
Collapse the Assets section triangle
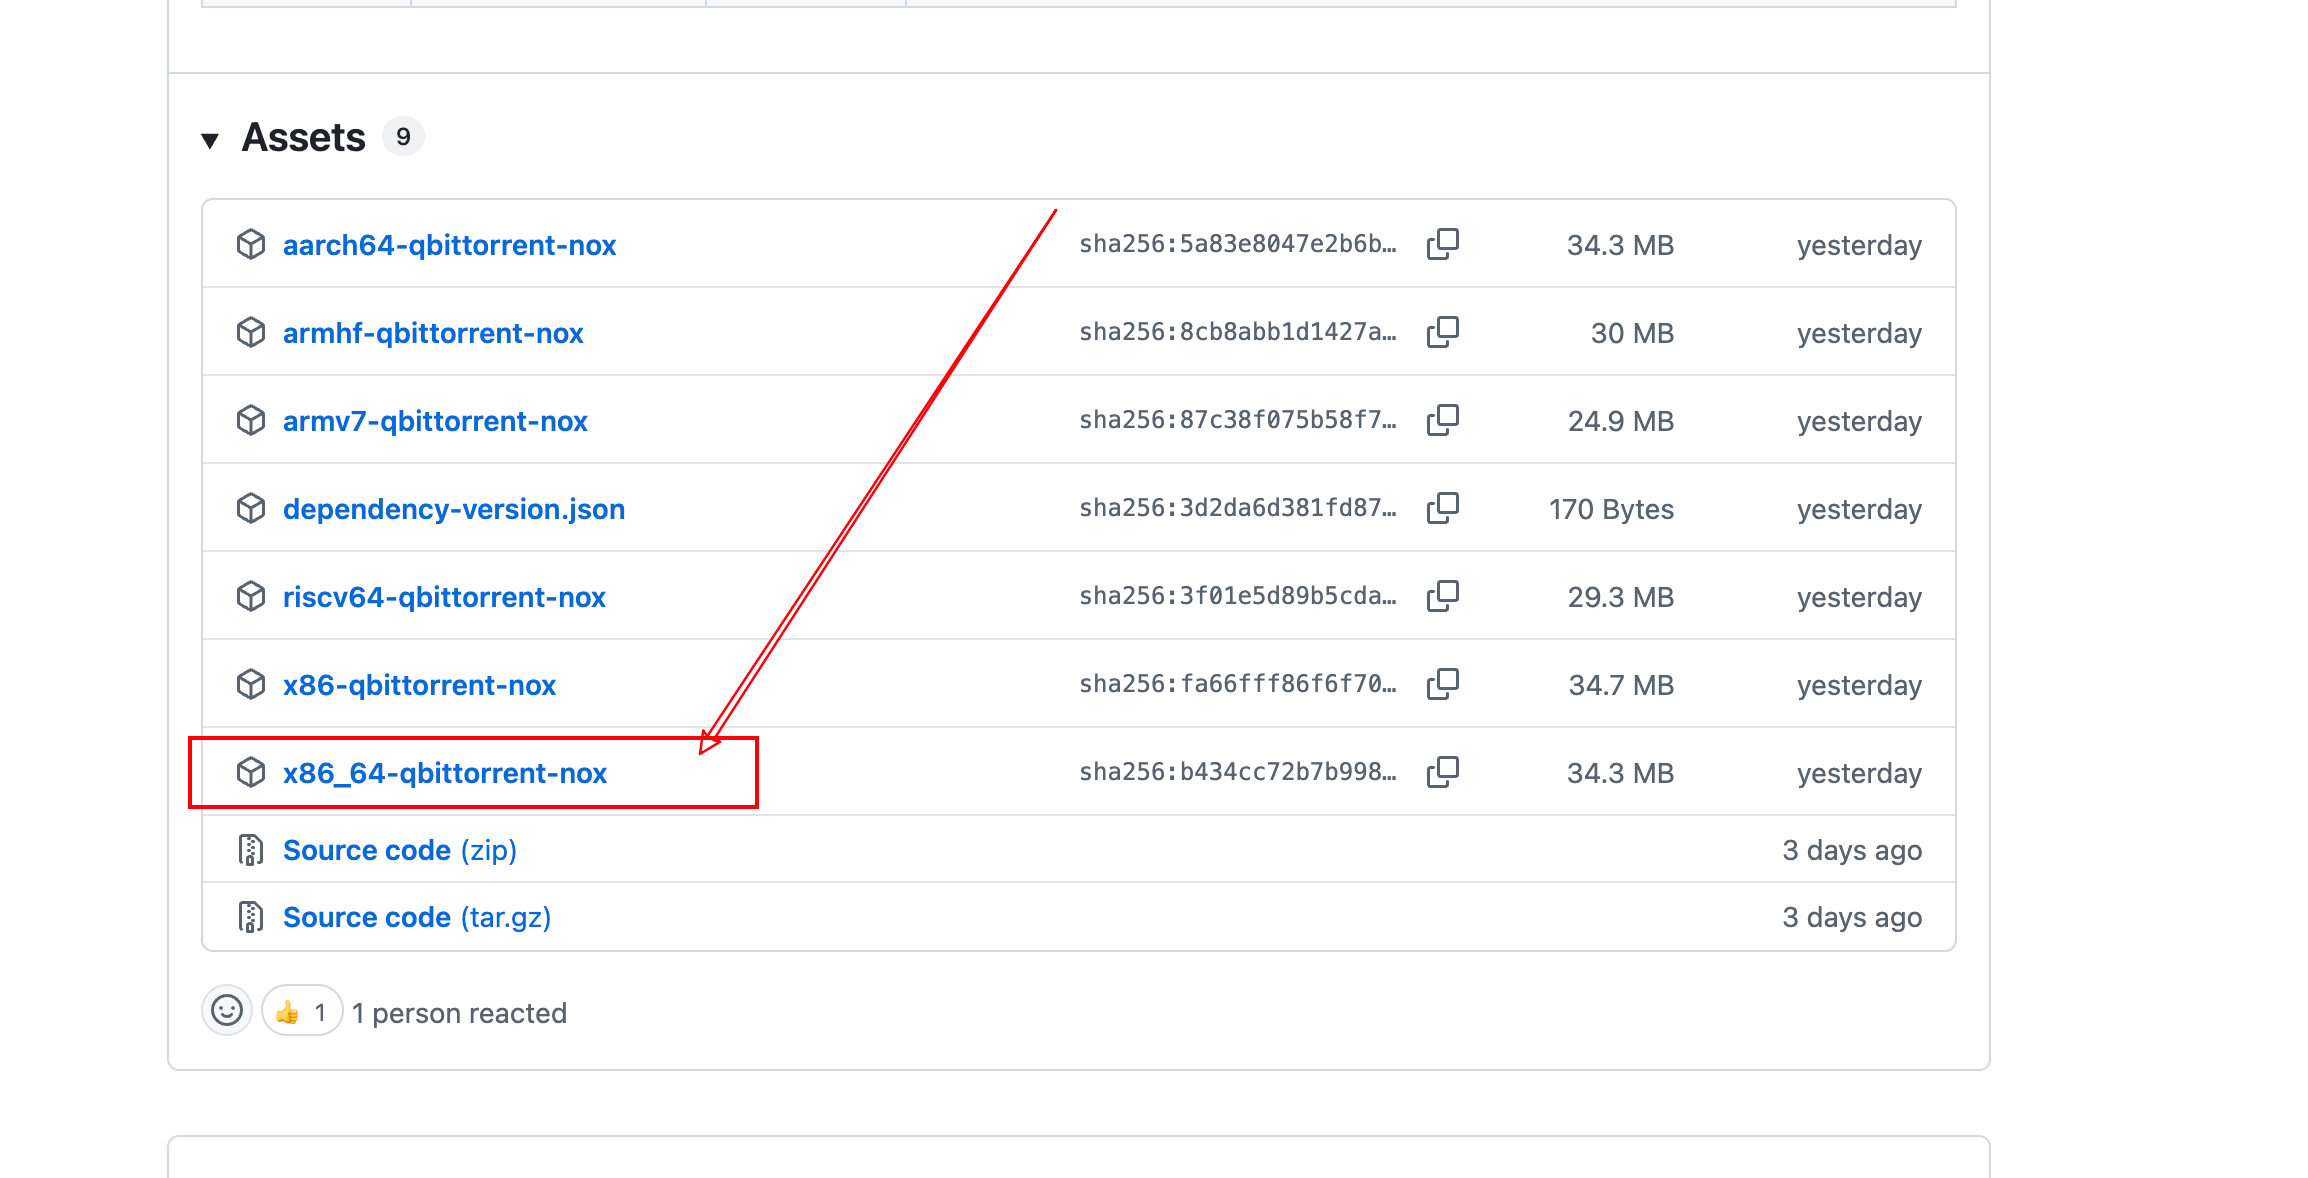point(210,140)
